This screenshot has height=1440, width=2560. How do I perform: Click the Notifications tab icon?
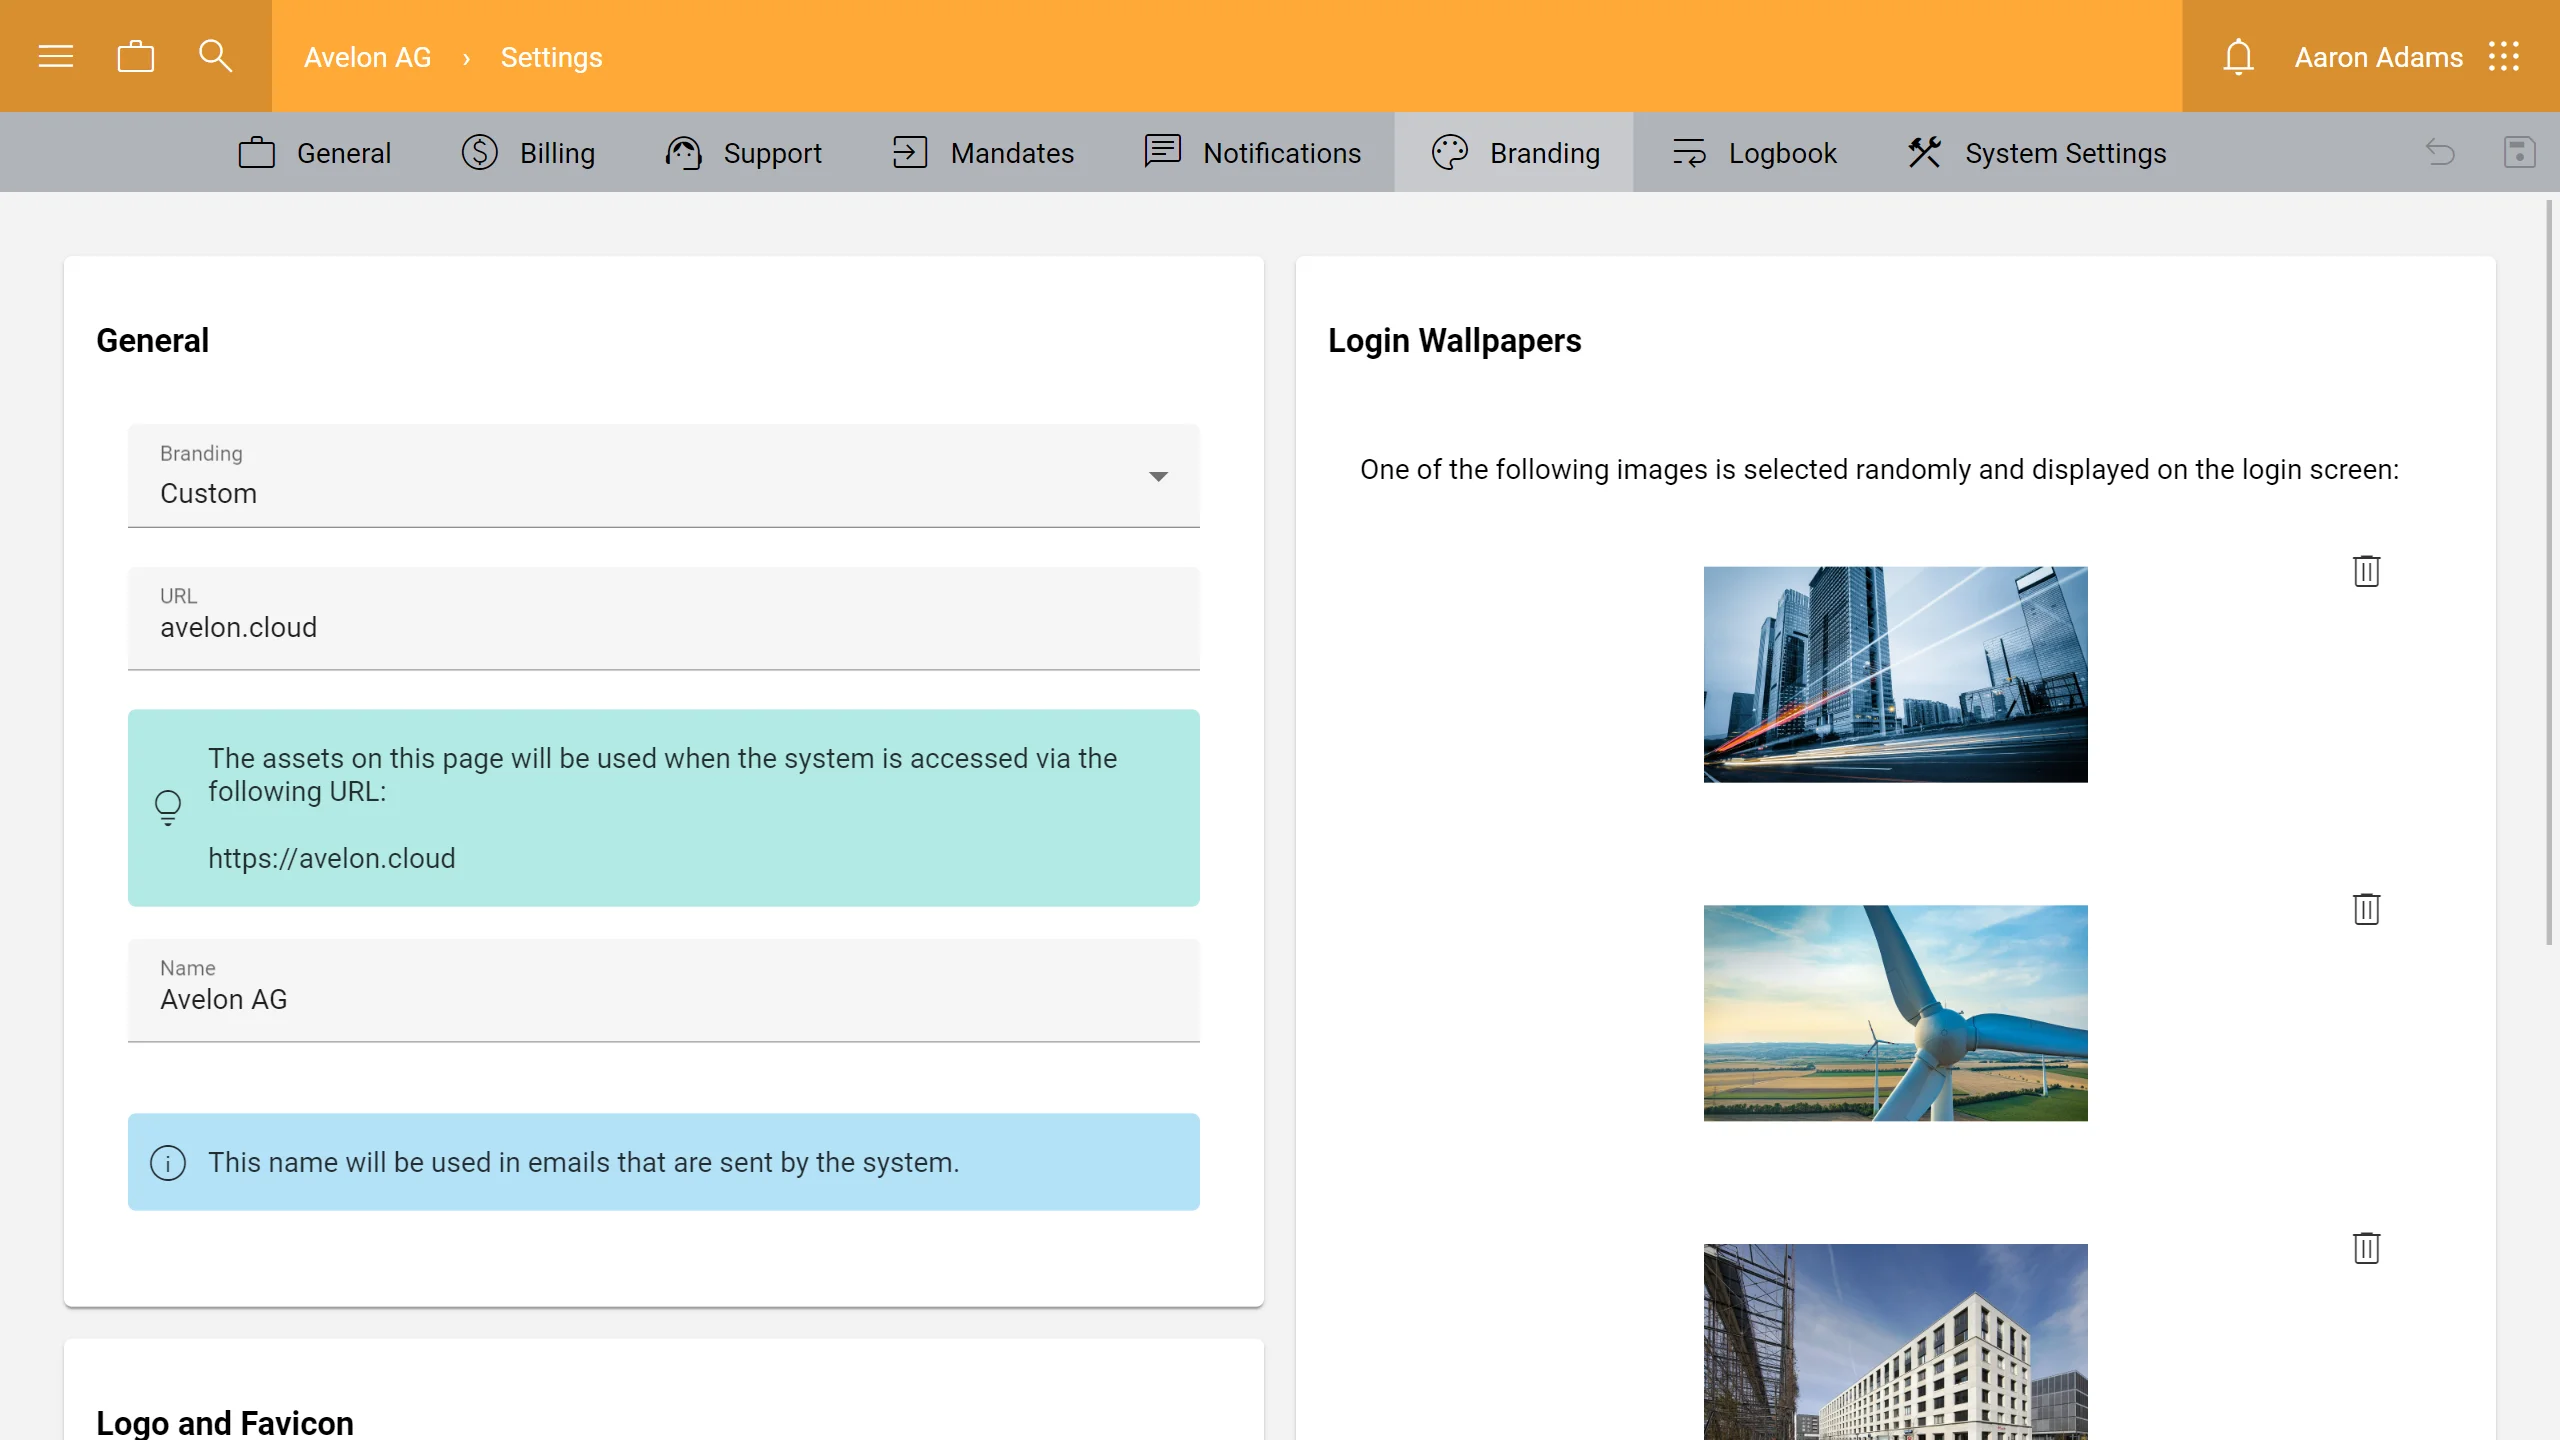pyautogui.click(x=1162, y=151)
